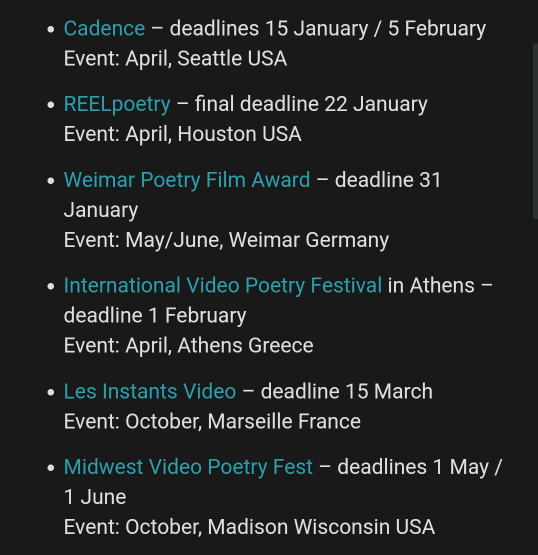Open the Cadence link

(104, 28)
